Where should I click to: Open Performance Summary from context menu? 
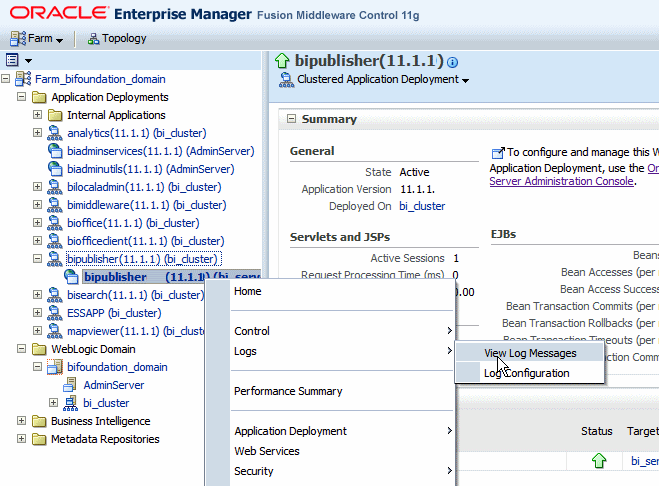288,391
